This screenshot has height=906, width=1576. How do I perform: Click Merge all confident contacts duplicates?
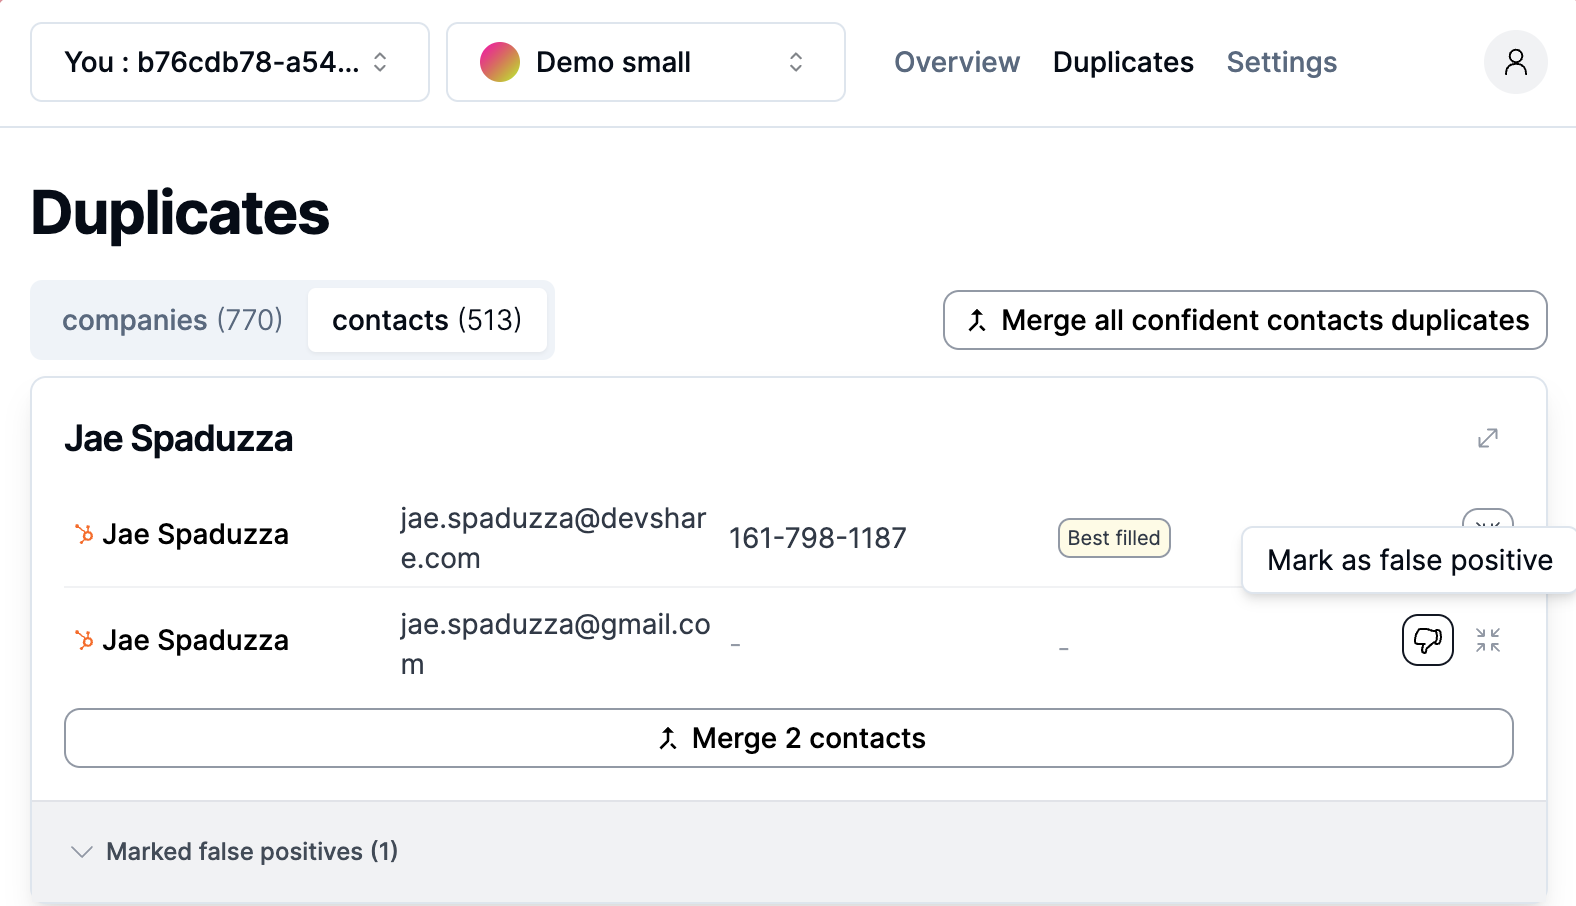tap(1245, 320)
